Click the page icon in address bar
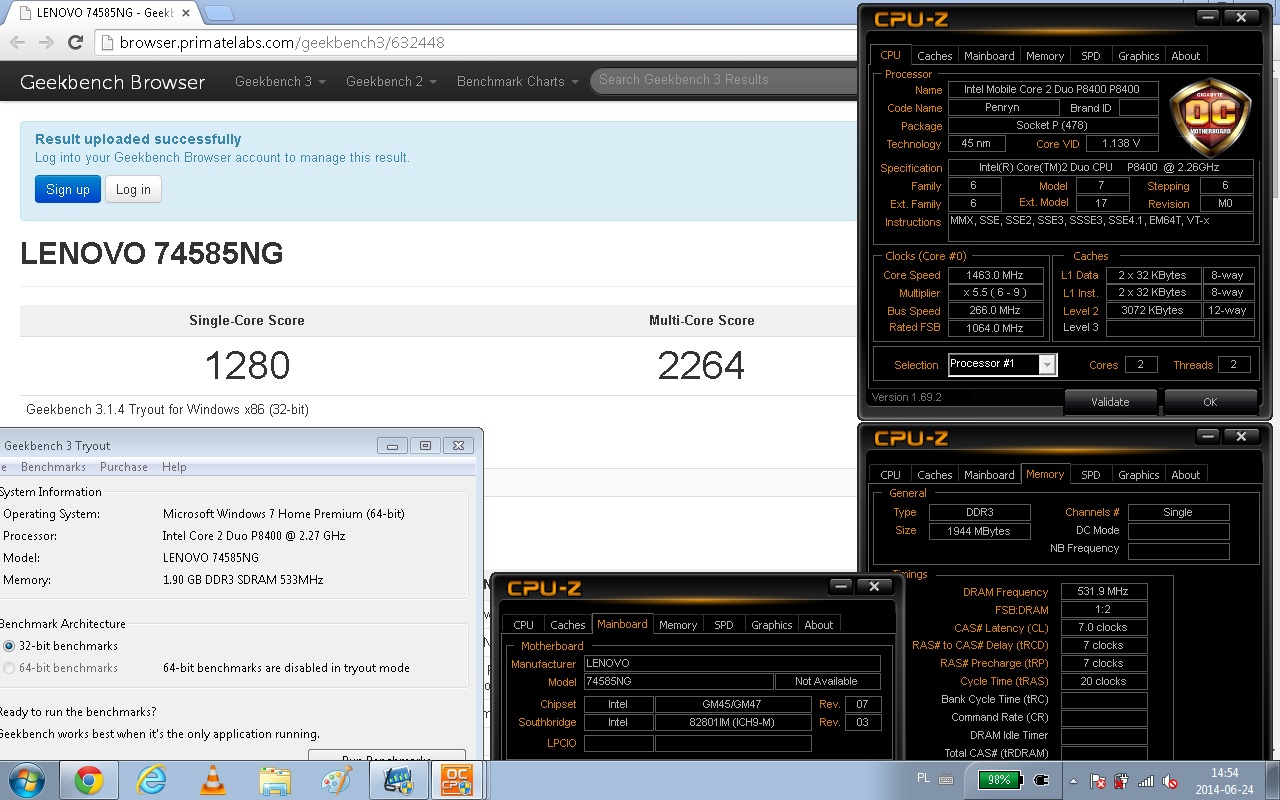Viewport: 1280px width, 800px height. 108,43
